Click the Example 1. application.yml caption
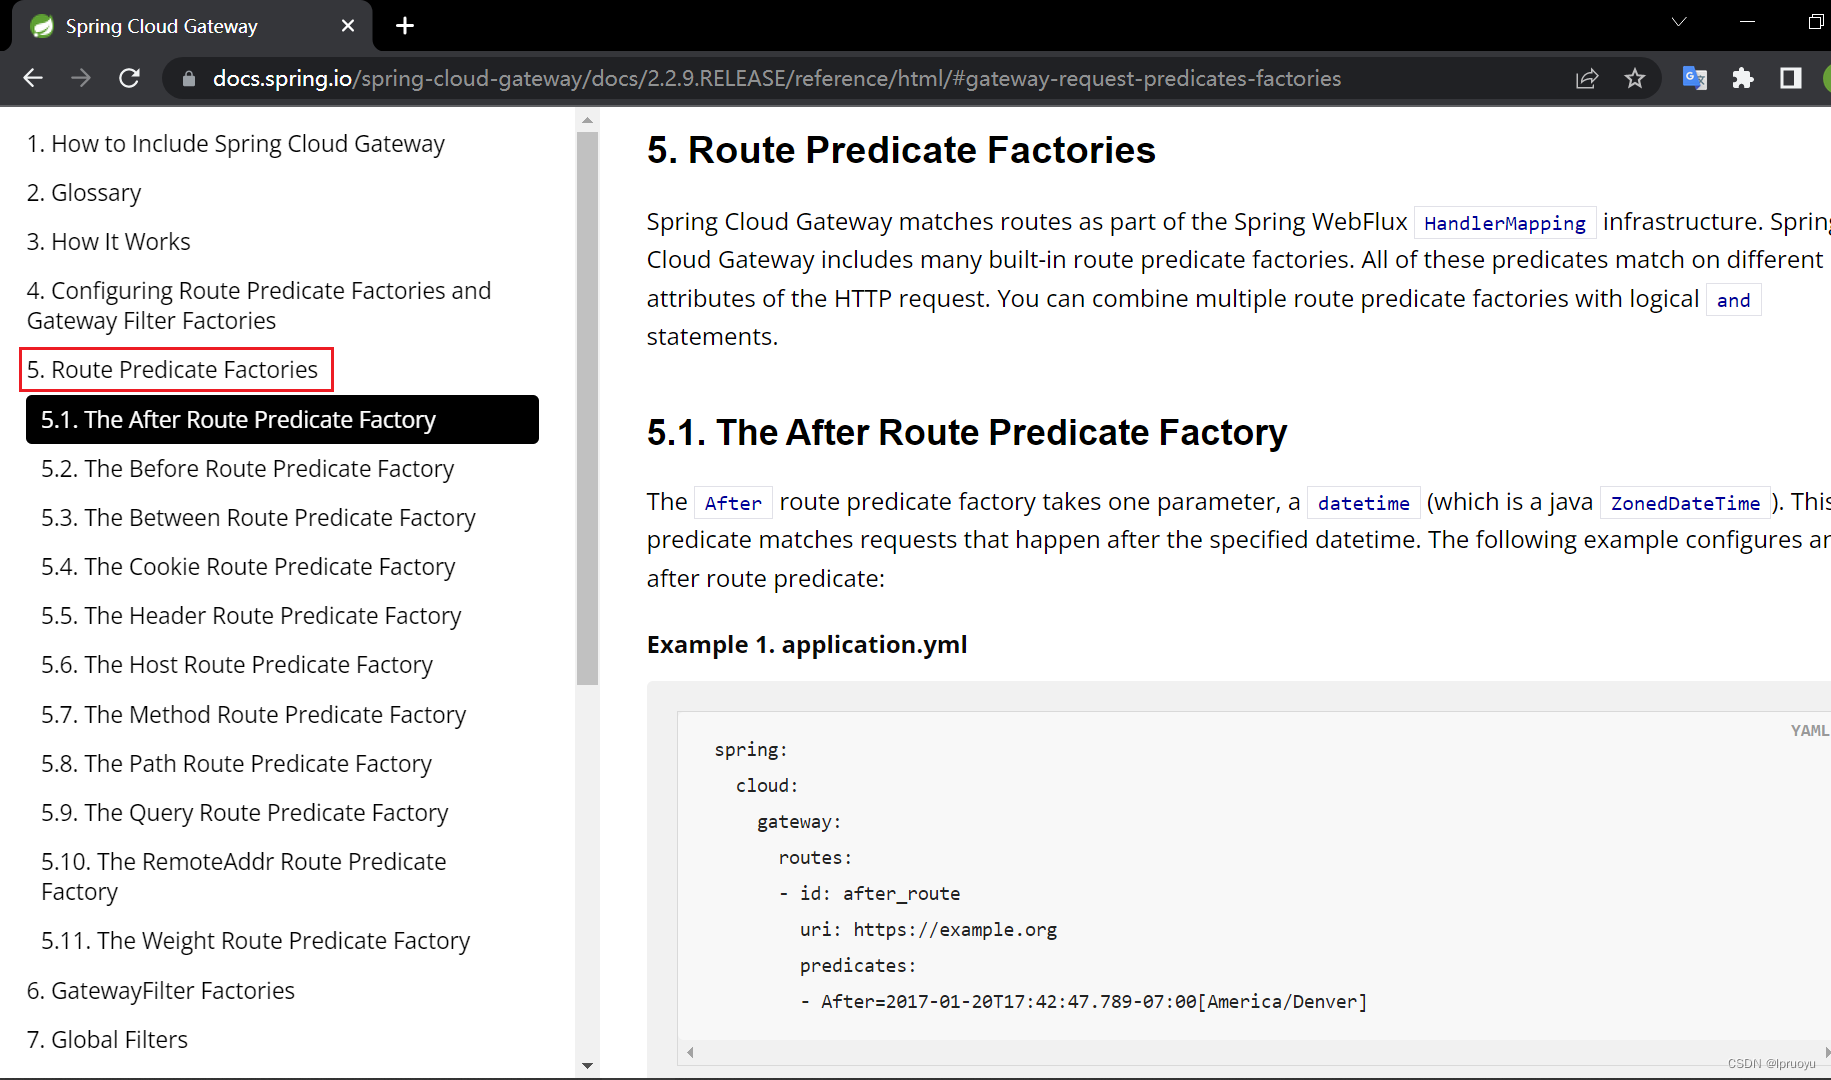This screenshot has width=1831, height=1080. pyautogui.click(x=807, y=645)
